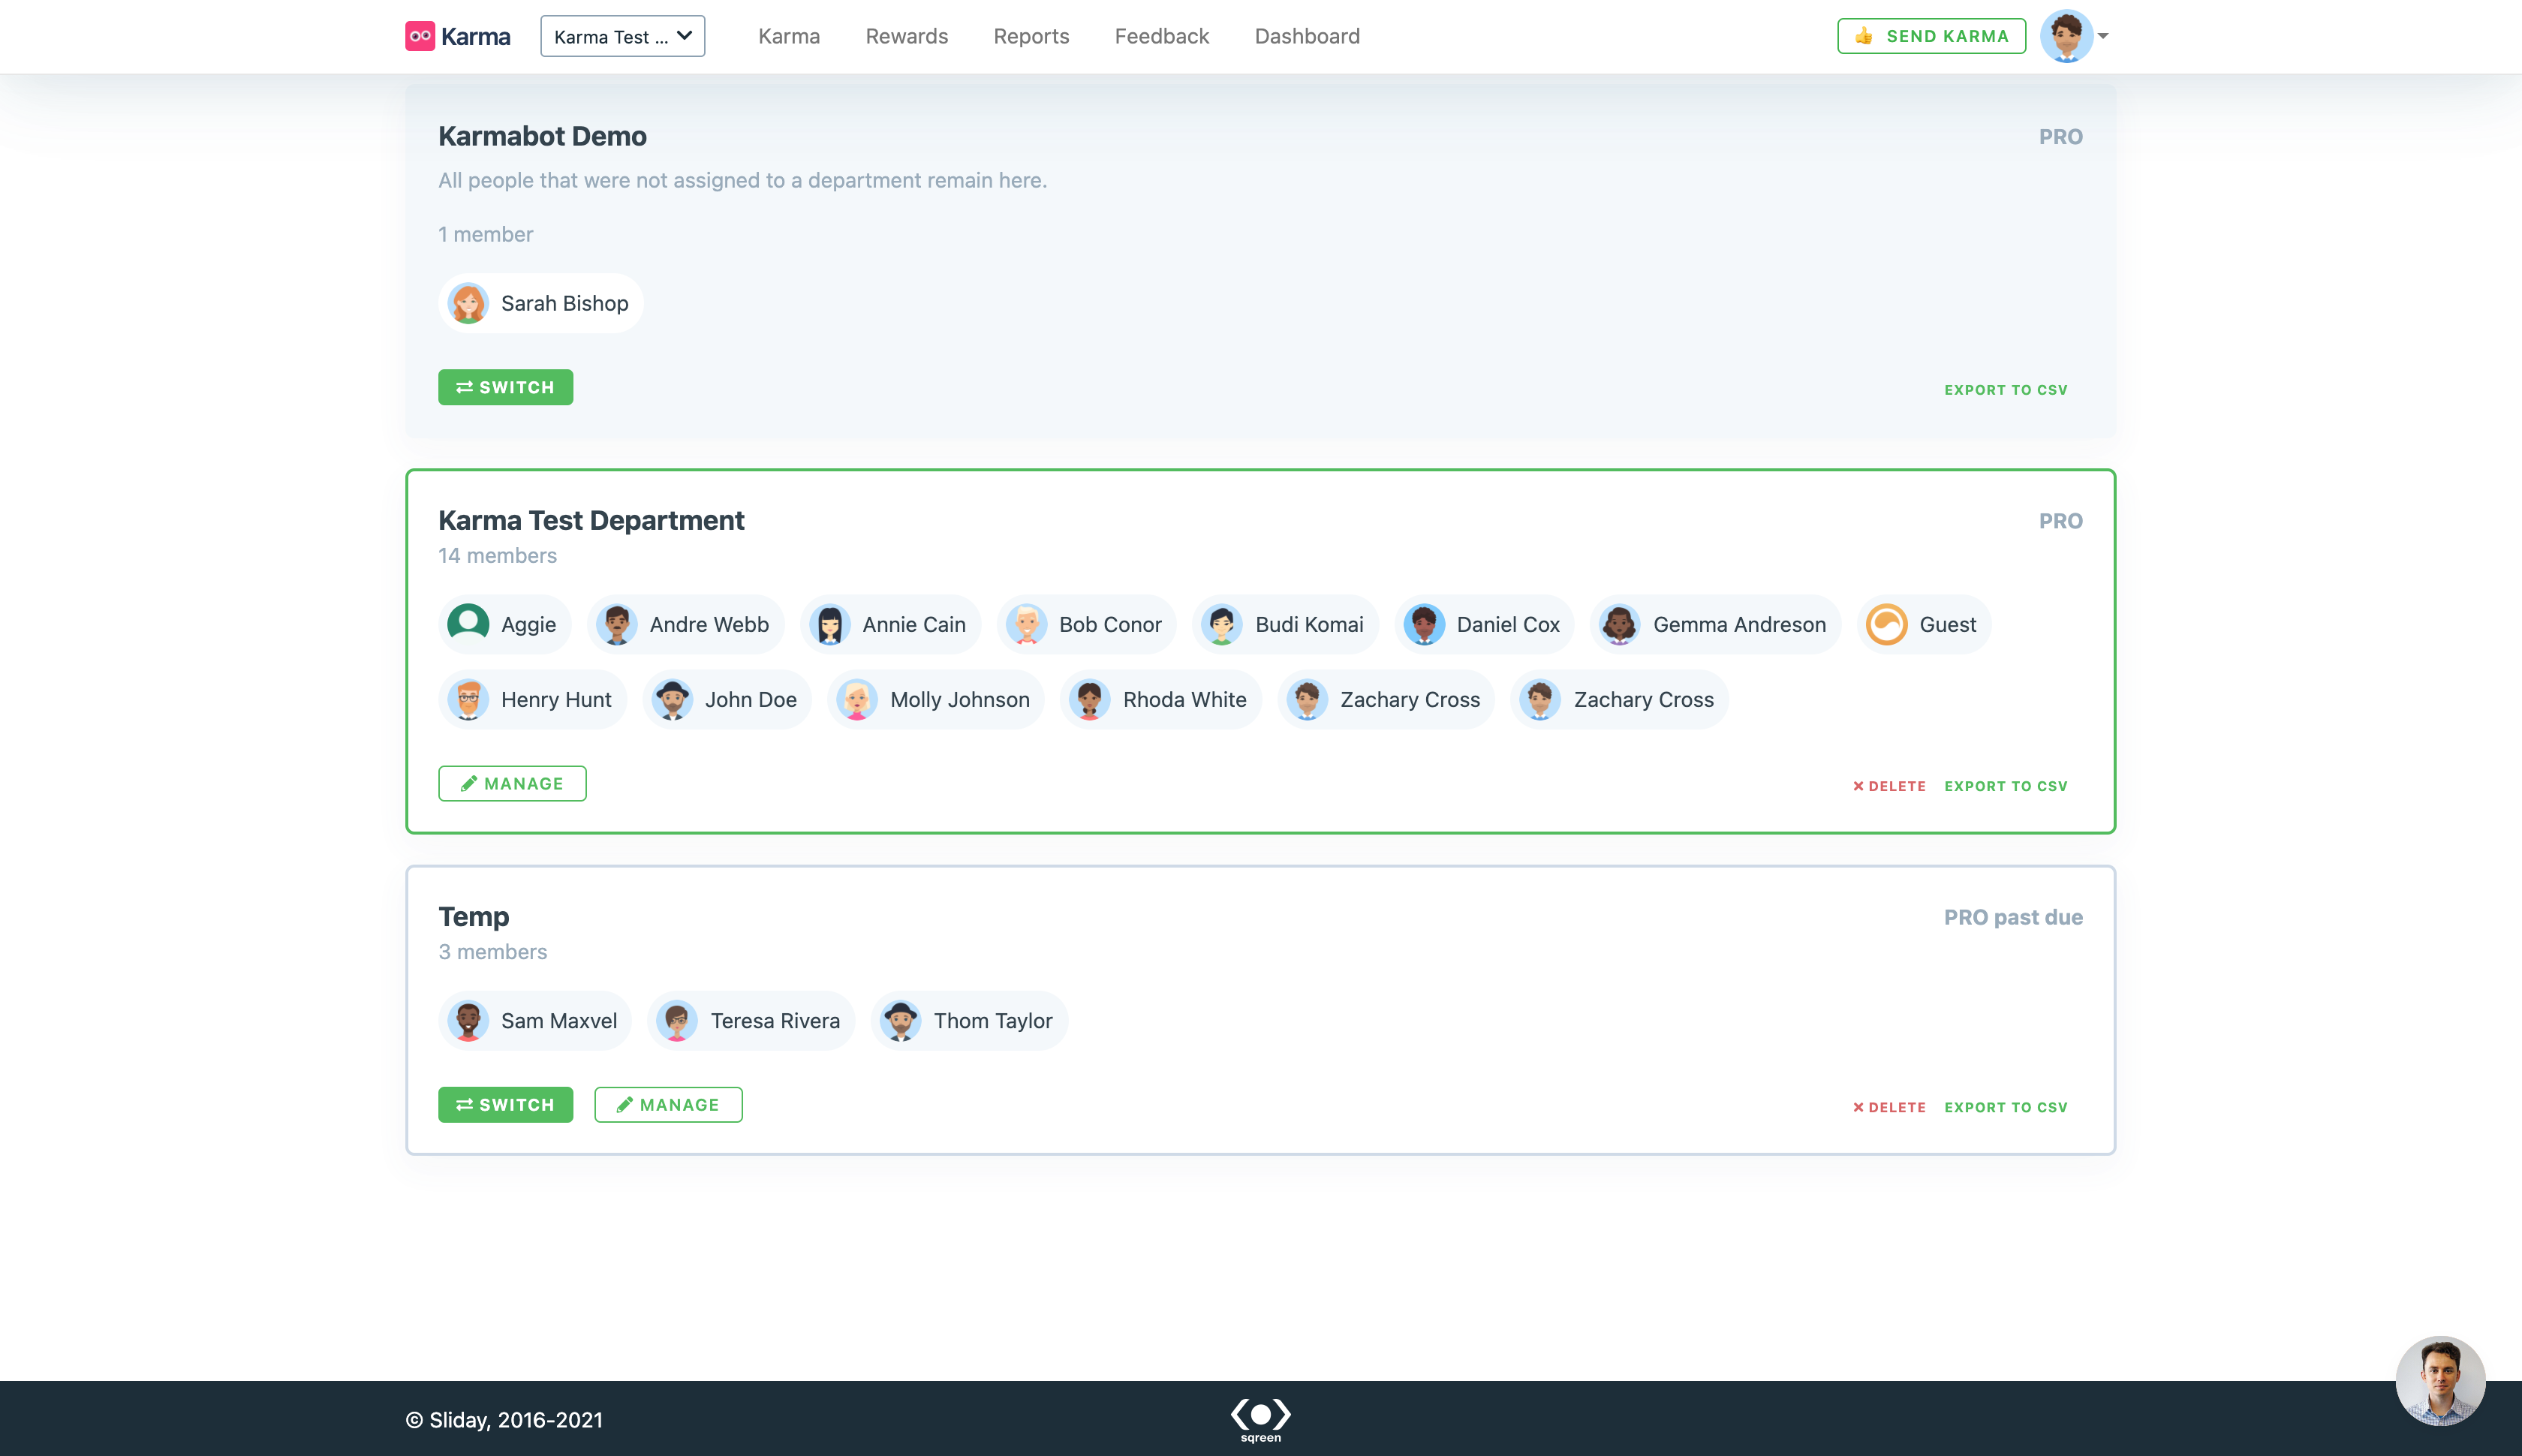Open the Rewards menu
This screenshot has width=2522, height=1456.
(906, 36)
